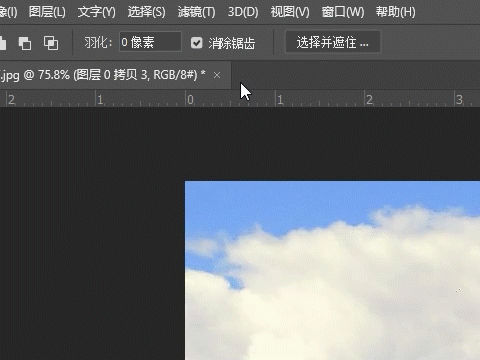Close the document tab

217,75
